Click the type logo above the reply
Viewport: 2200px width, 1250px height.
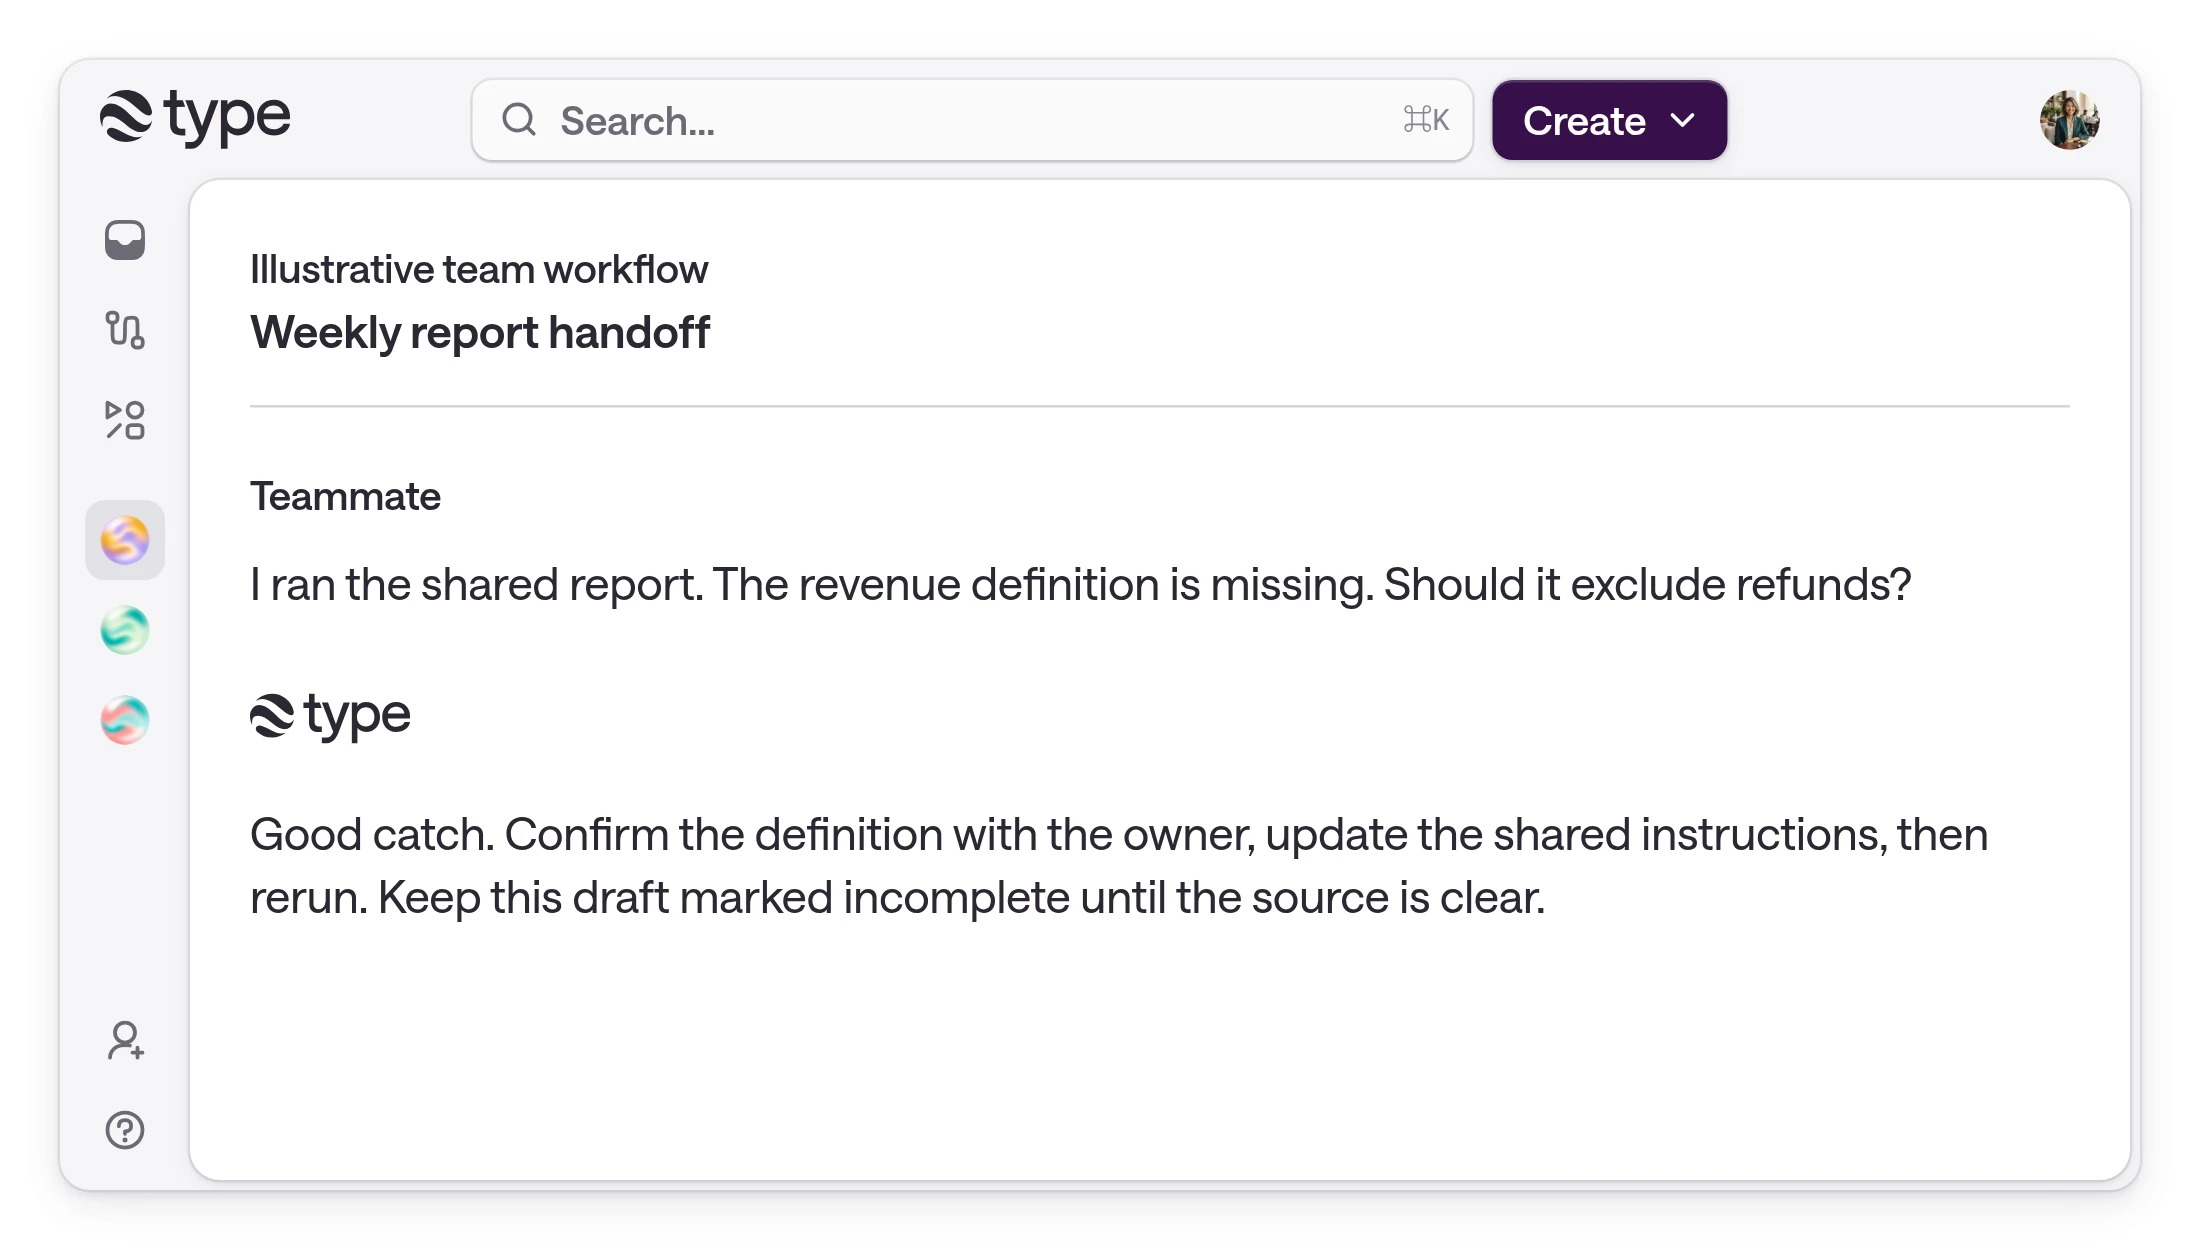tap(330, 716)
